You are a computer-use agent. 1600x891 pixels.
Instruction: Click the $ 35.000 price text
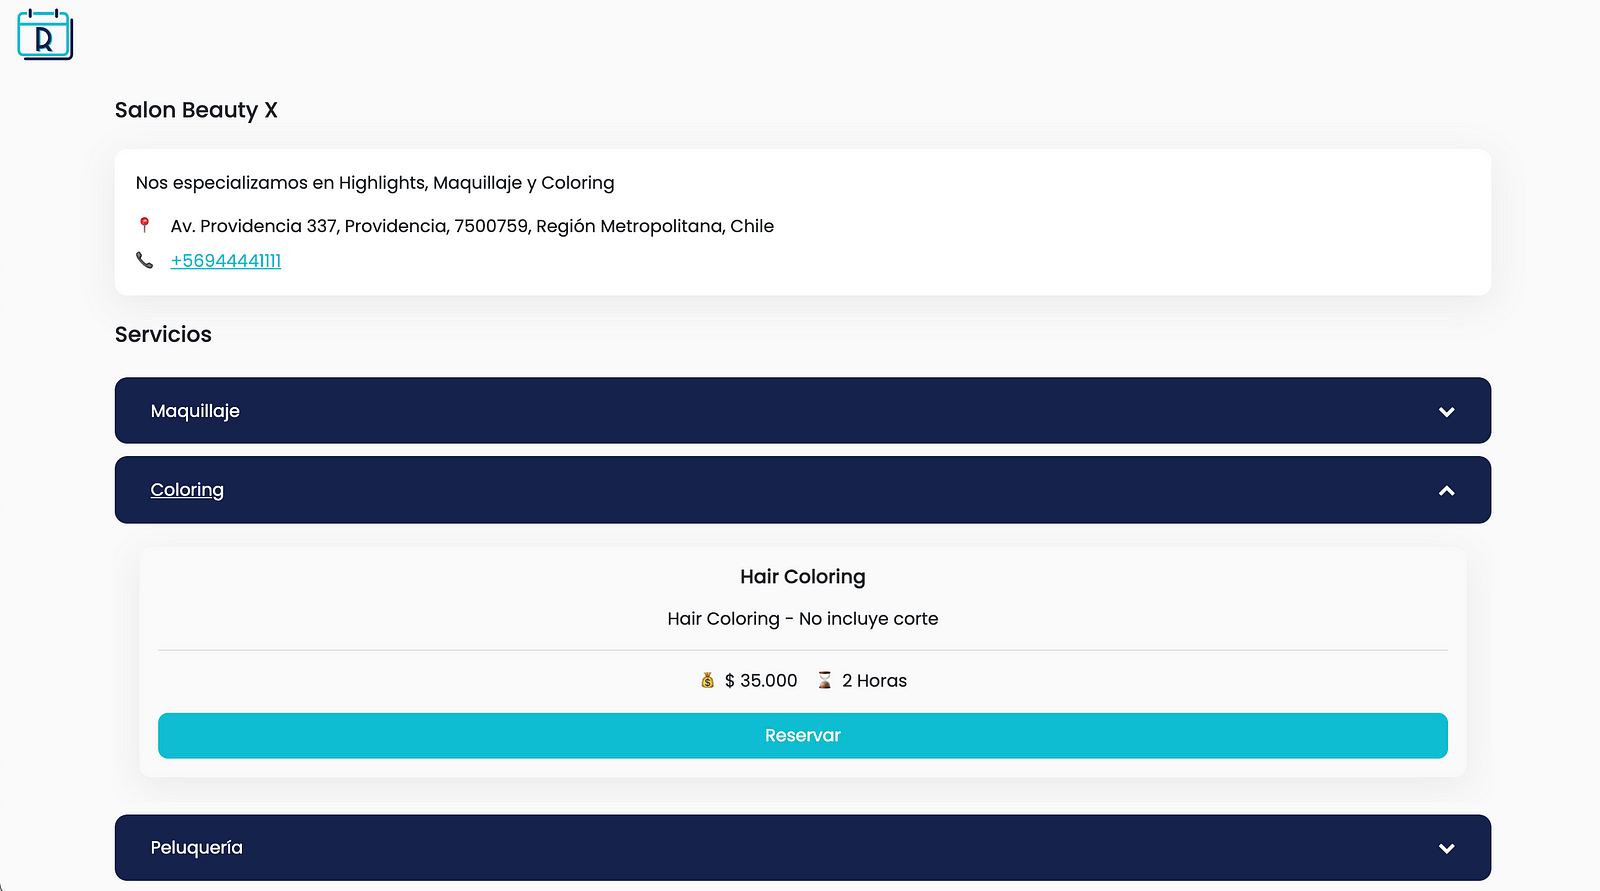point(761,681)
